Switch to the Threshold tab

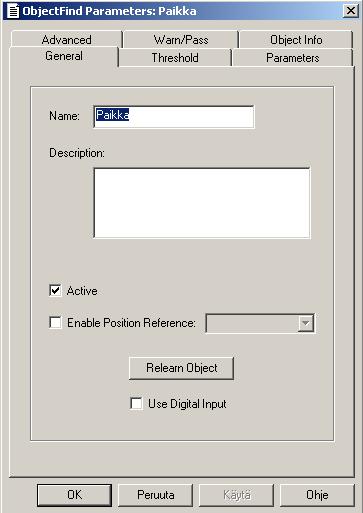[x=175, y=58]
